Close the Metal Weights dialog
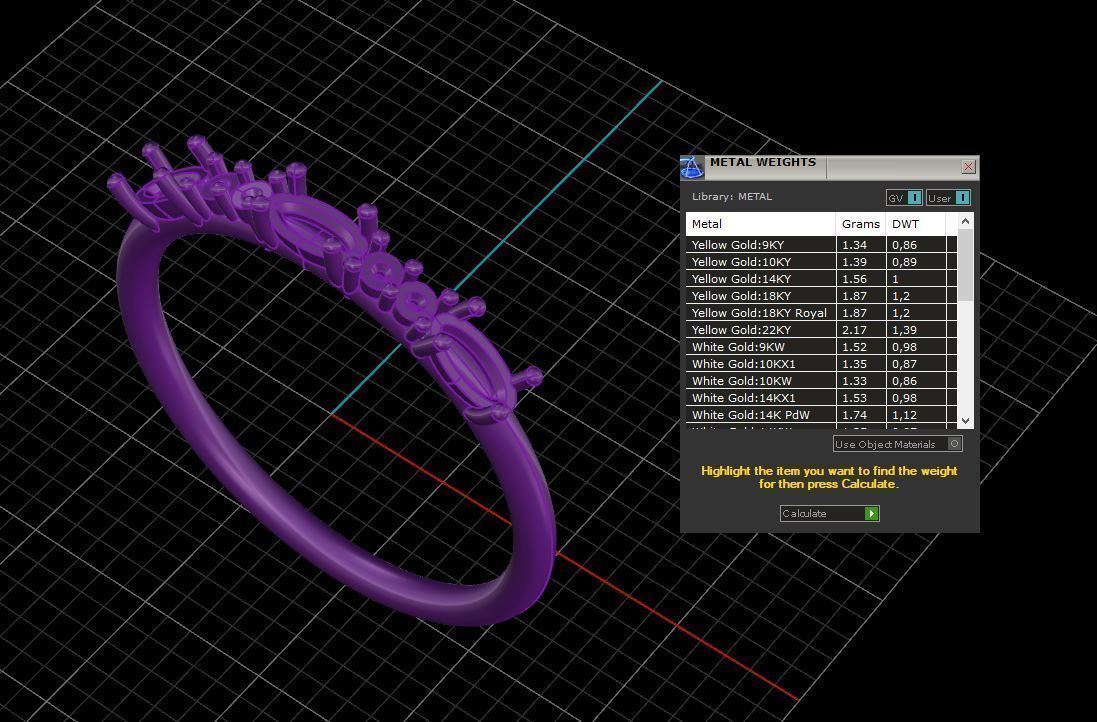 [x=968, y=167]
